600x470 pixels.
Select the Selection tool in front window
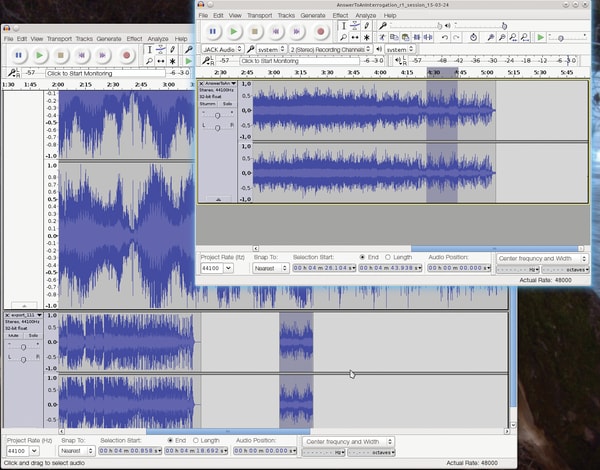(x=343, y=26)
